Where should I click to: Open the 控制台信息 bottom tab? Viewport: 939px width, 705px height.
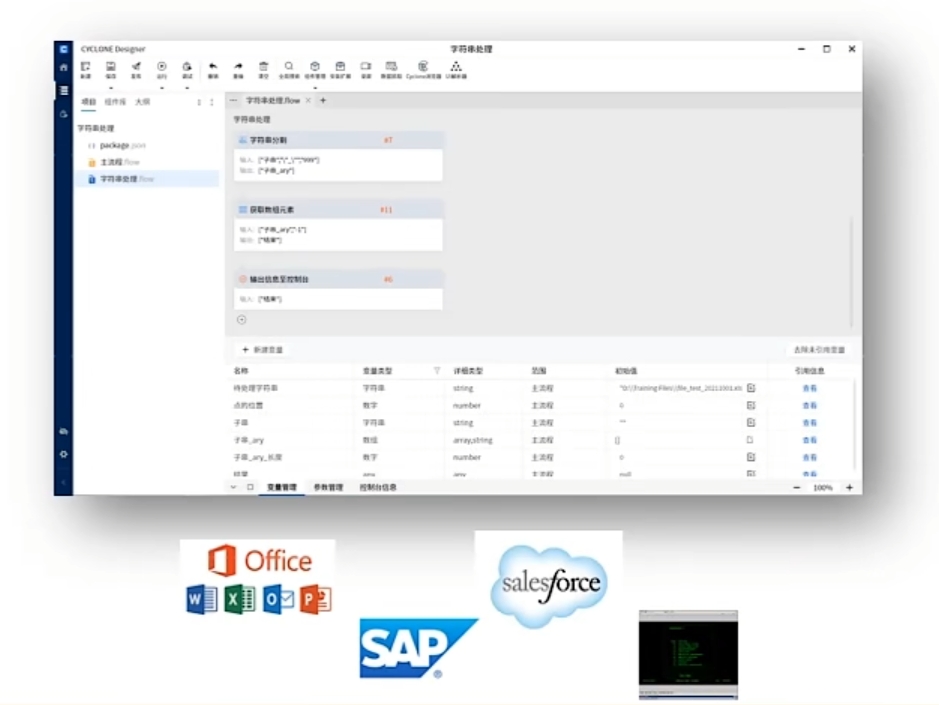pos(378,487)
